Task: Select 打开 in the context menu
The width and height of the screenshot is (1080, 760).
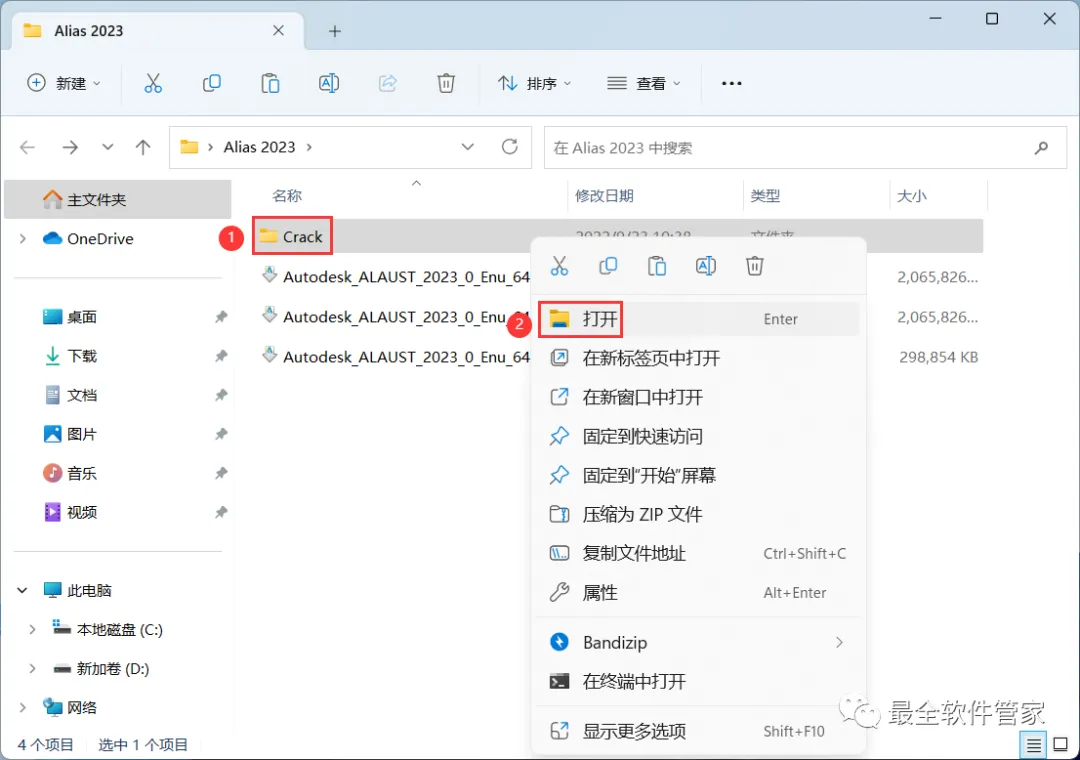Action: (x=698, y=319)
